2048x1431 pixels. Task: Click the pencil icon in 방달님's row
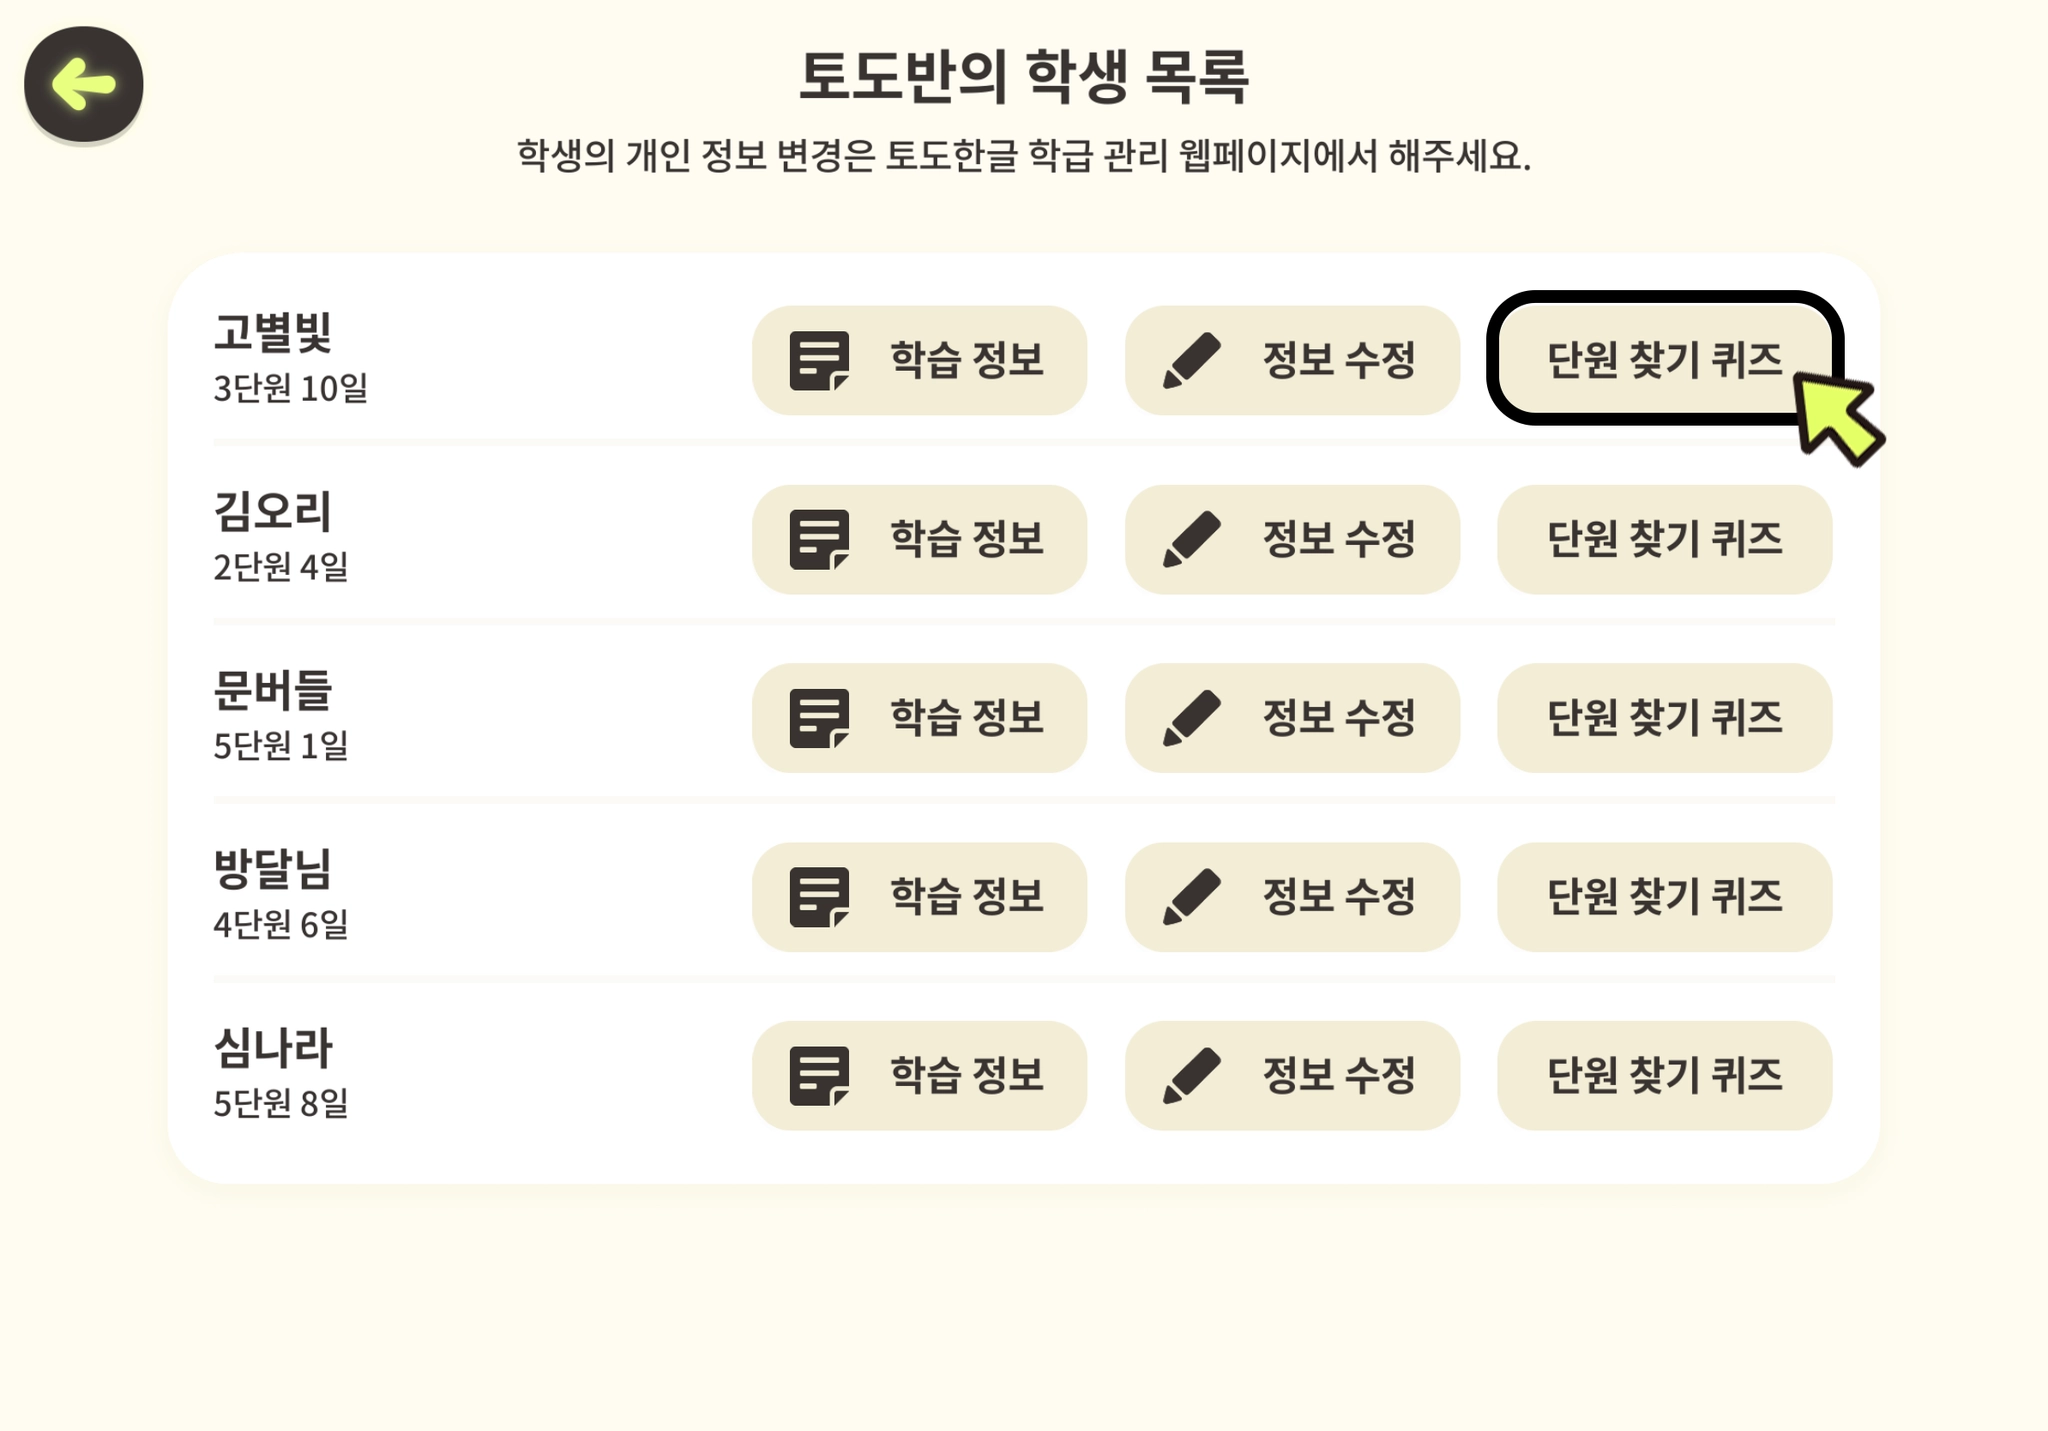(x=1192, y=897)
